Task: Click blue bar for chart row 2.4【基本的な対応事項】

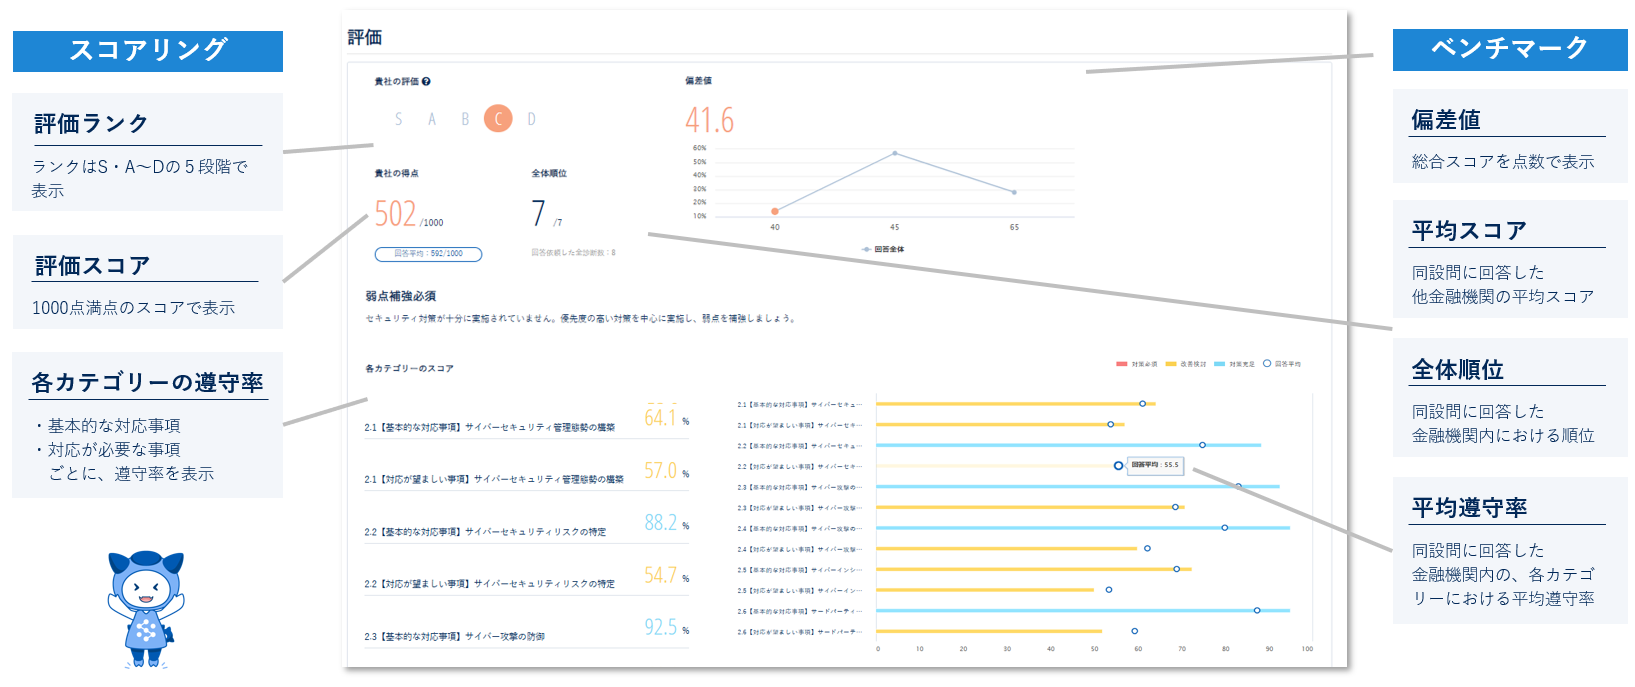Action: click(x=1083, y=528)
